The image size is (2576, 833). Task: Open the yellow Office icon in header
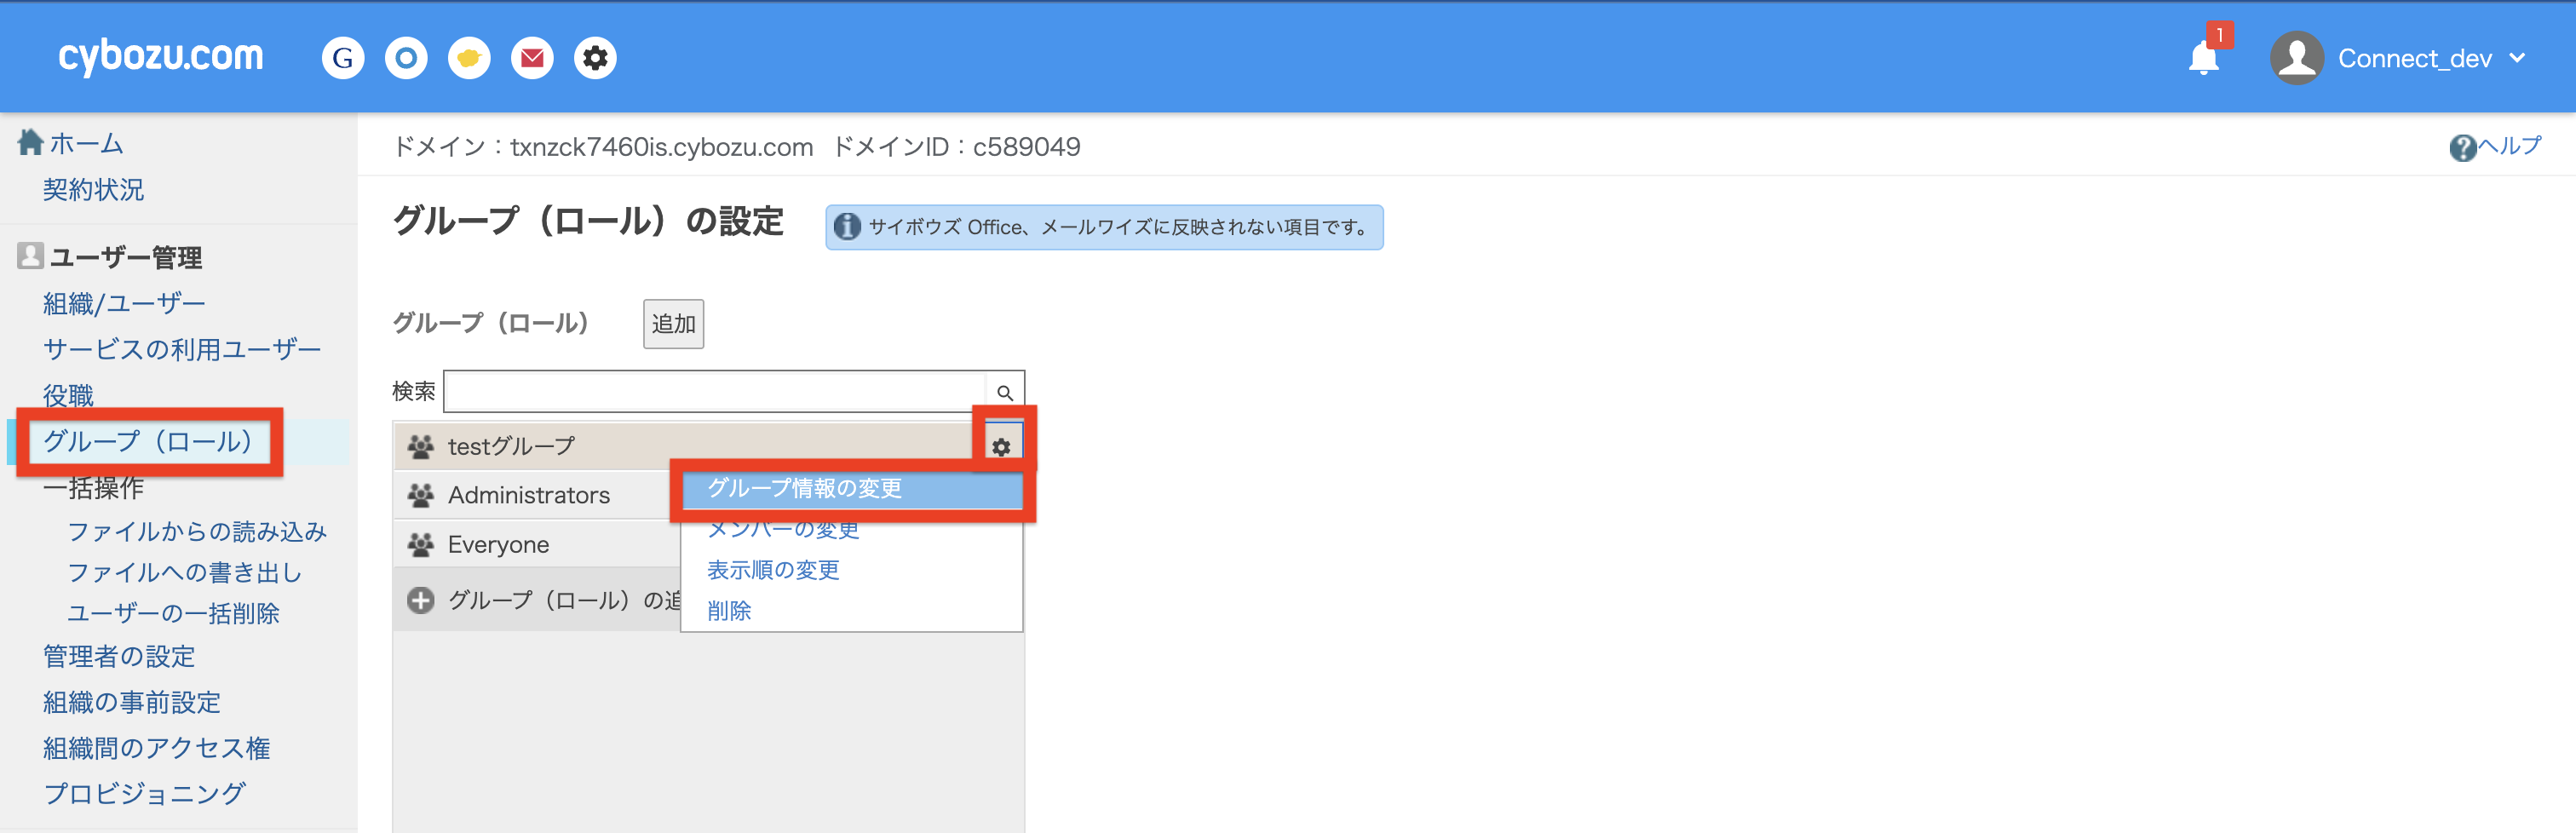[469, 59]
